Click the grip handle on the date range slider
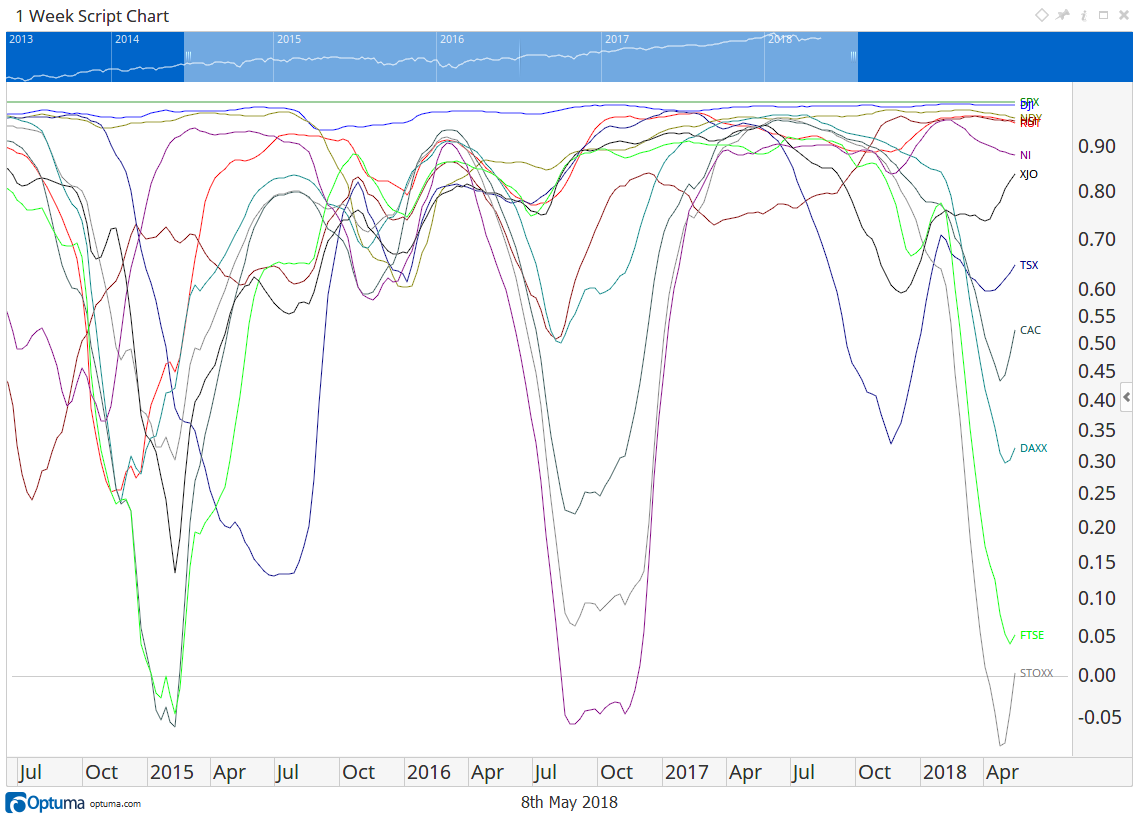Viewport: 1139px width, 819px height. [186, 57]
